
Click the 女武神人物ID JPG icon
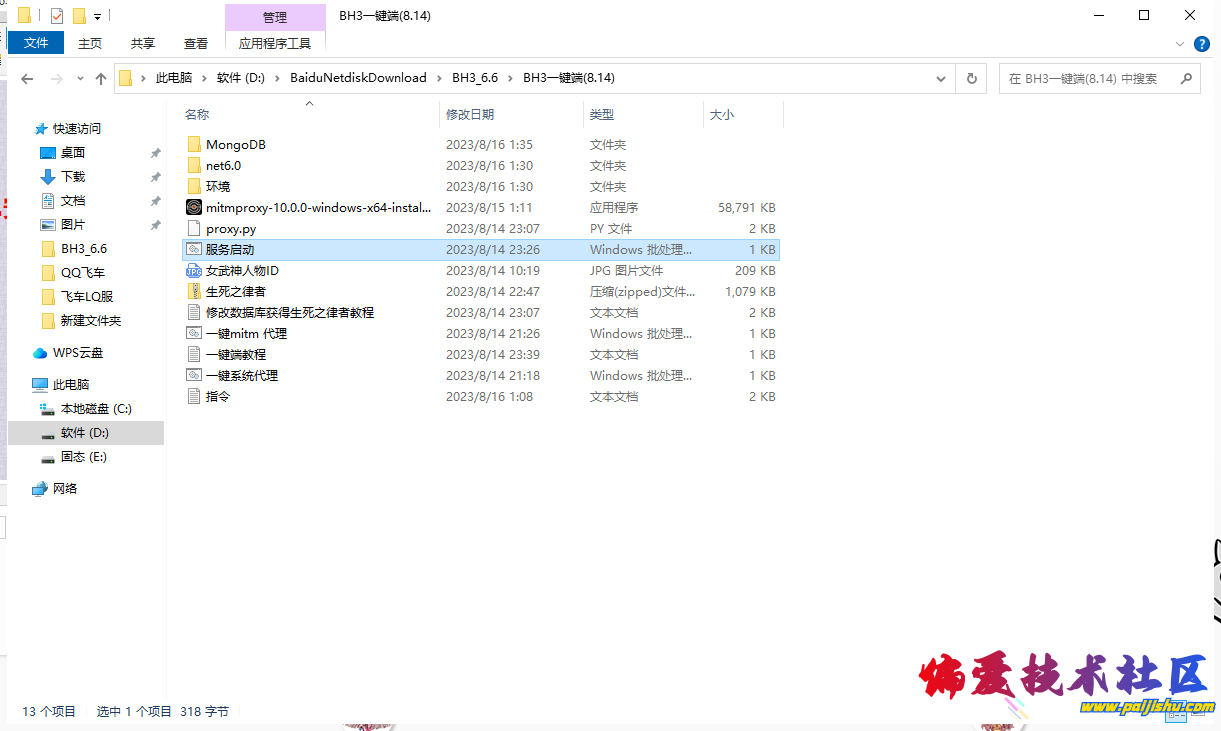194,271
